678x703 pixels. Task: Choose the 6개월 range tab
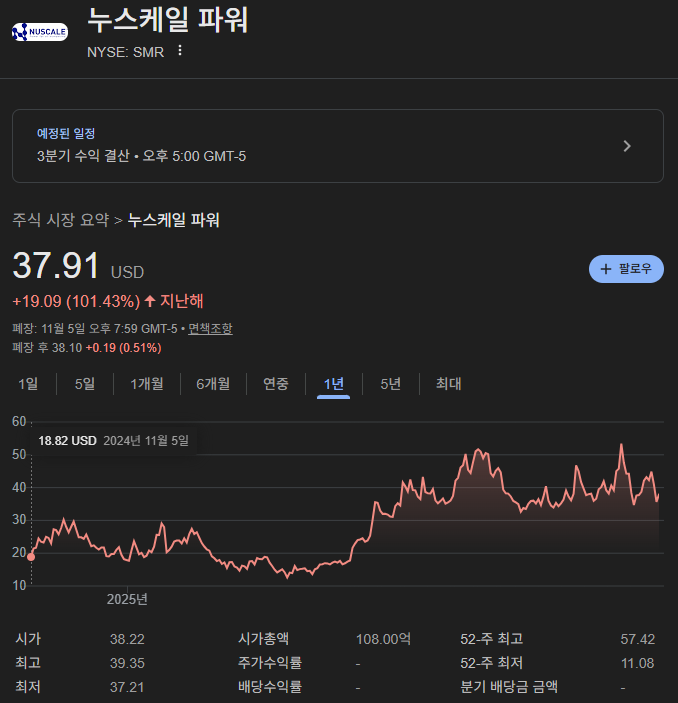coord(212,383)
